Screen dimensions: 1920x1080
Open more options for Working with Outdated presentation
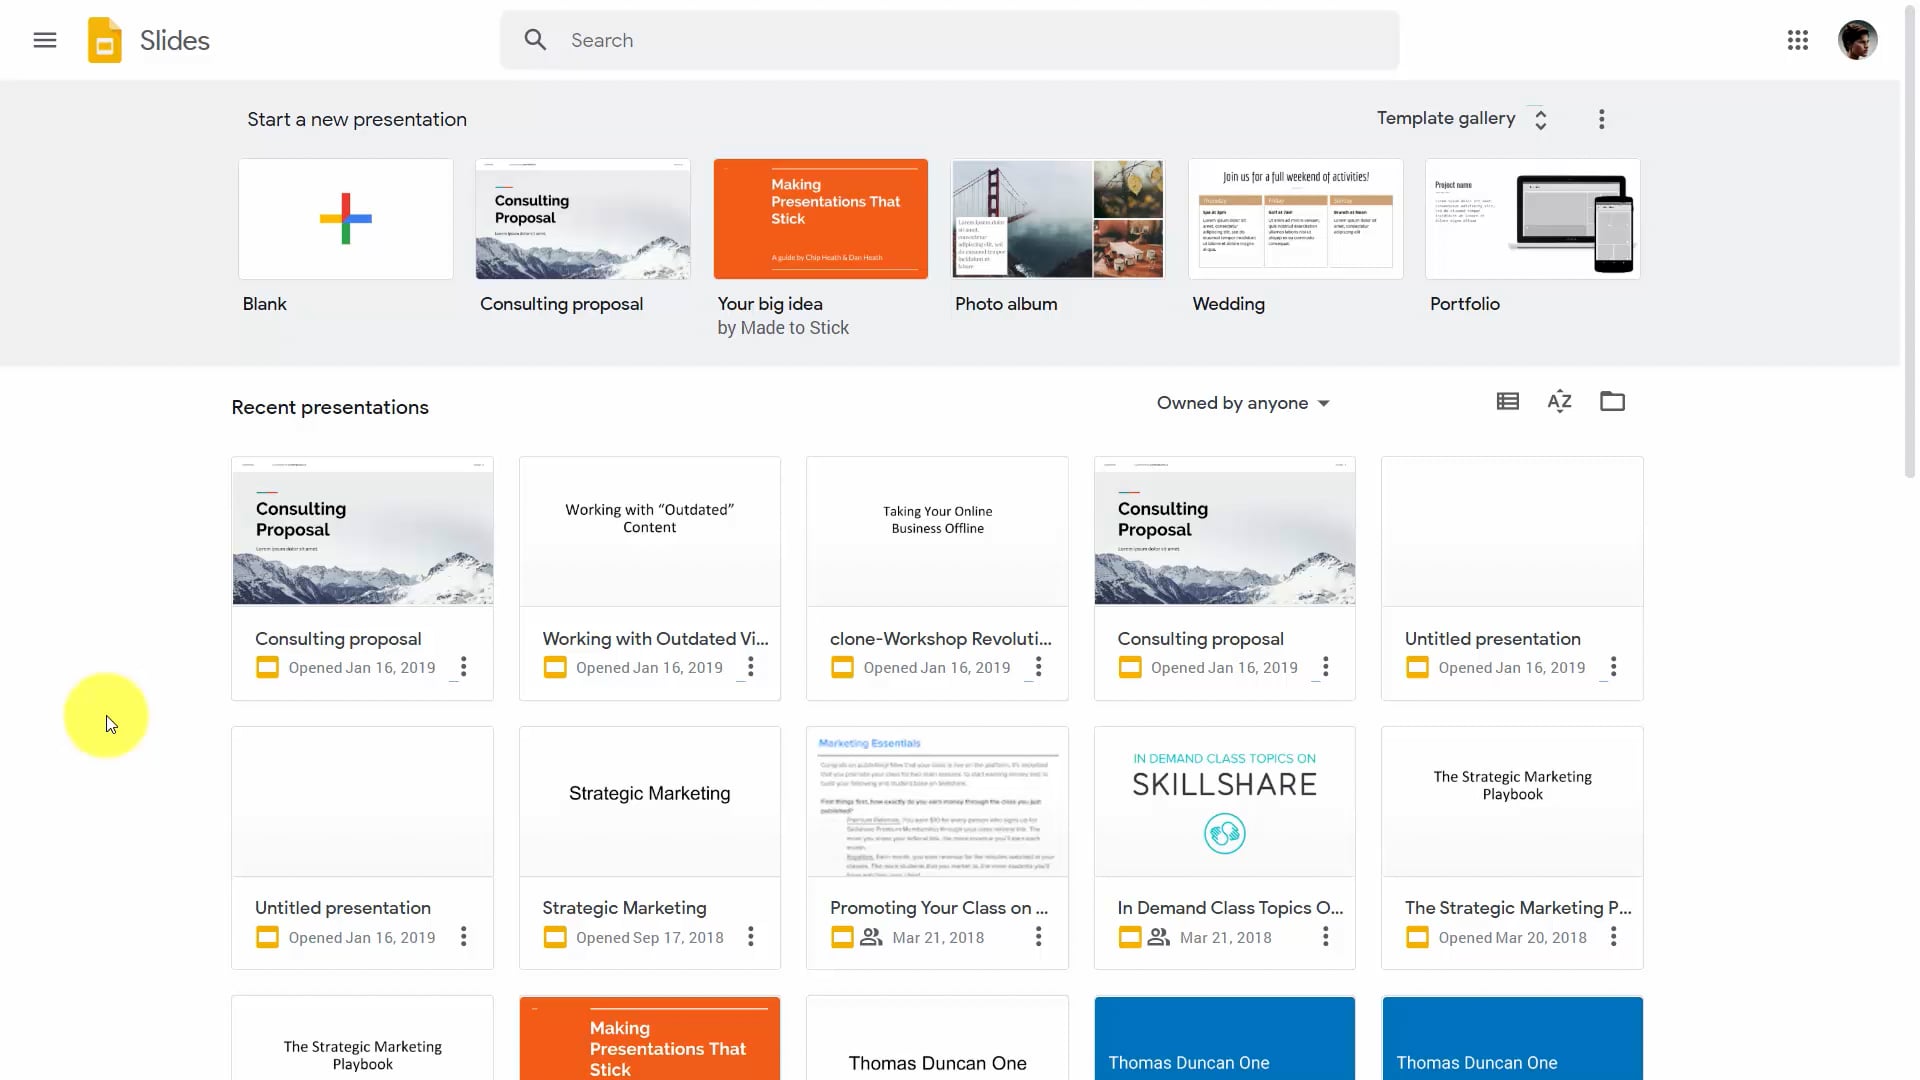tap(750, 667)
